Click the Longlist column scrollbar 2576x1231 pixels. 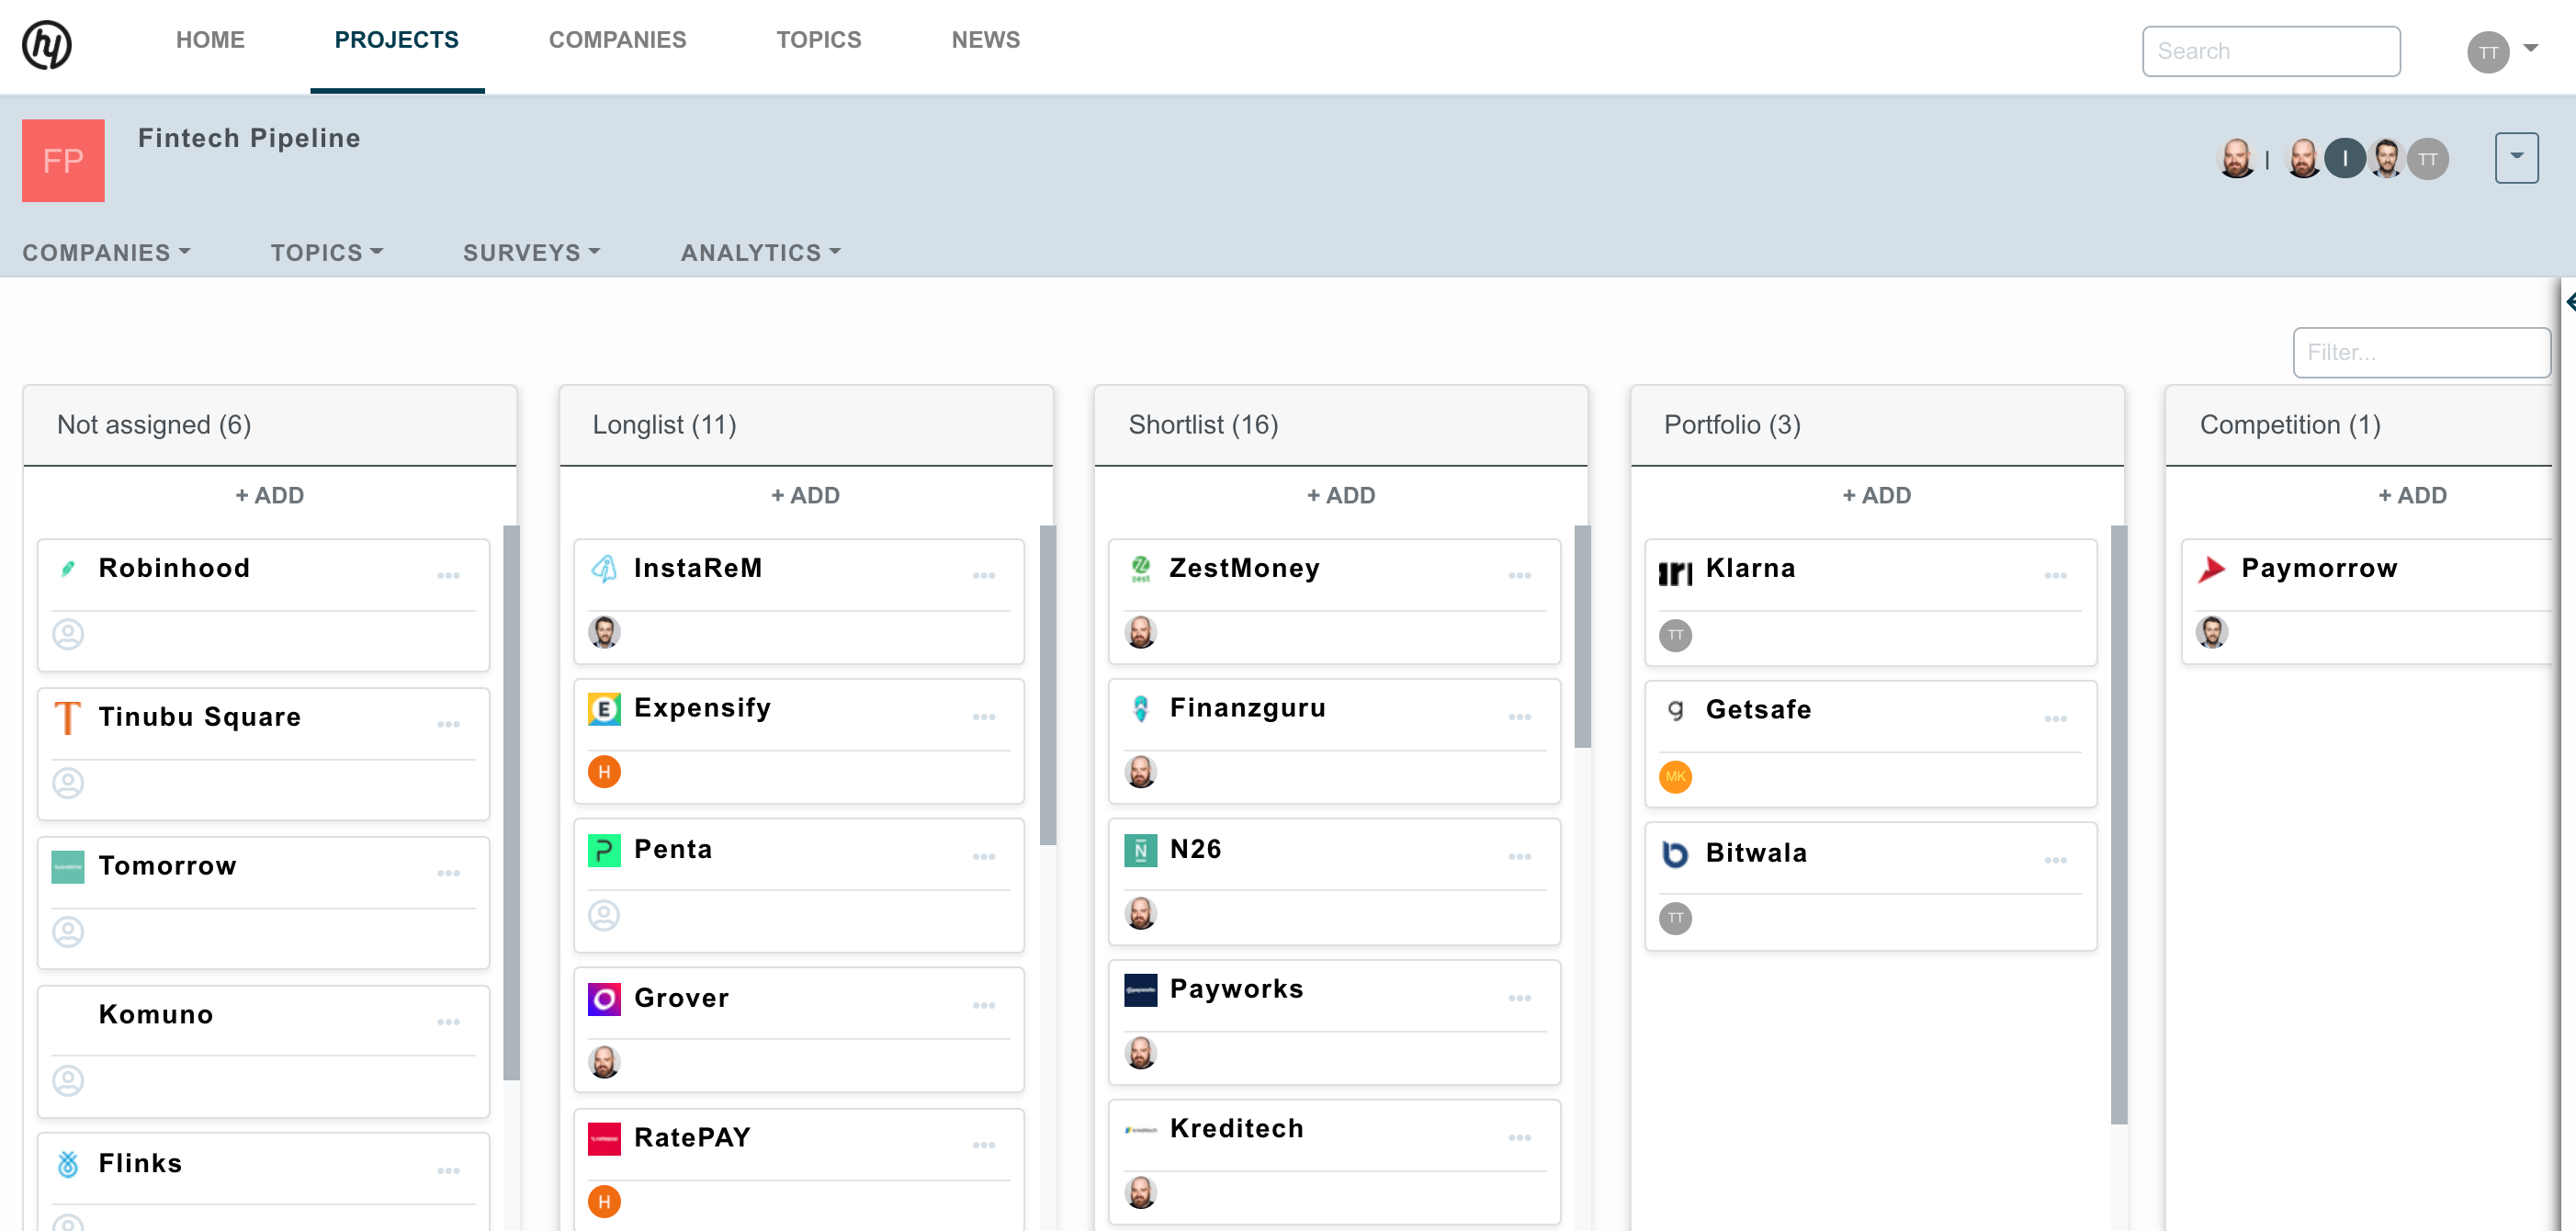click(x=1047, y=685)
